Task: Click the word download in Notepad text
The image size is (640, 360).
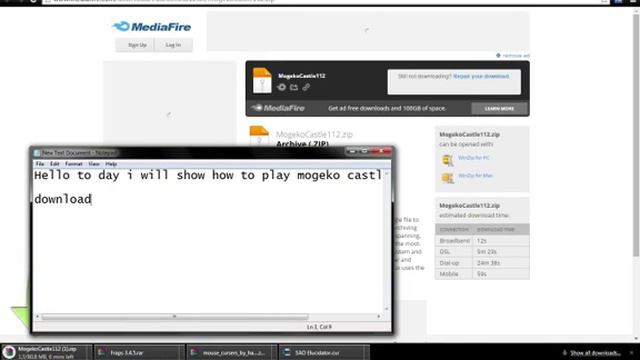Action: point(63,199)
